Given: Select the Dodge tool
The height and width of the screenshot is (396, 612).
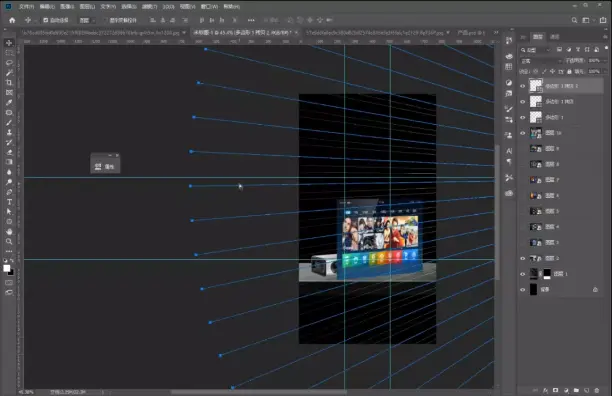Looking at the screenshot, I should point(9,182).
